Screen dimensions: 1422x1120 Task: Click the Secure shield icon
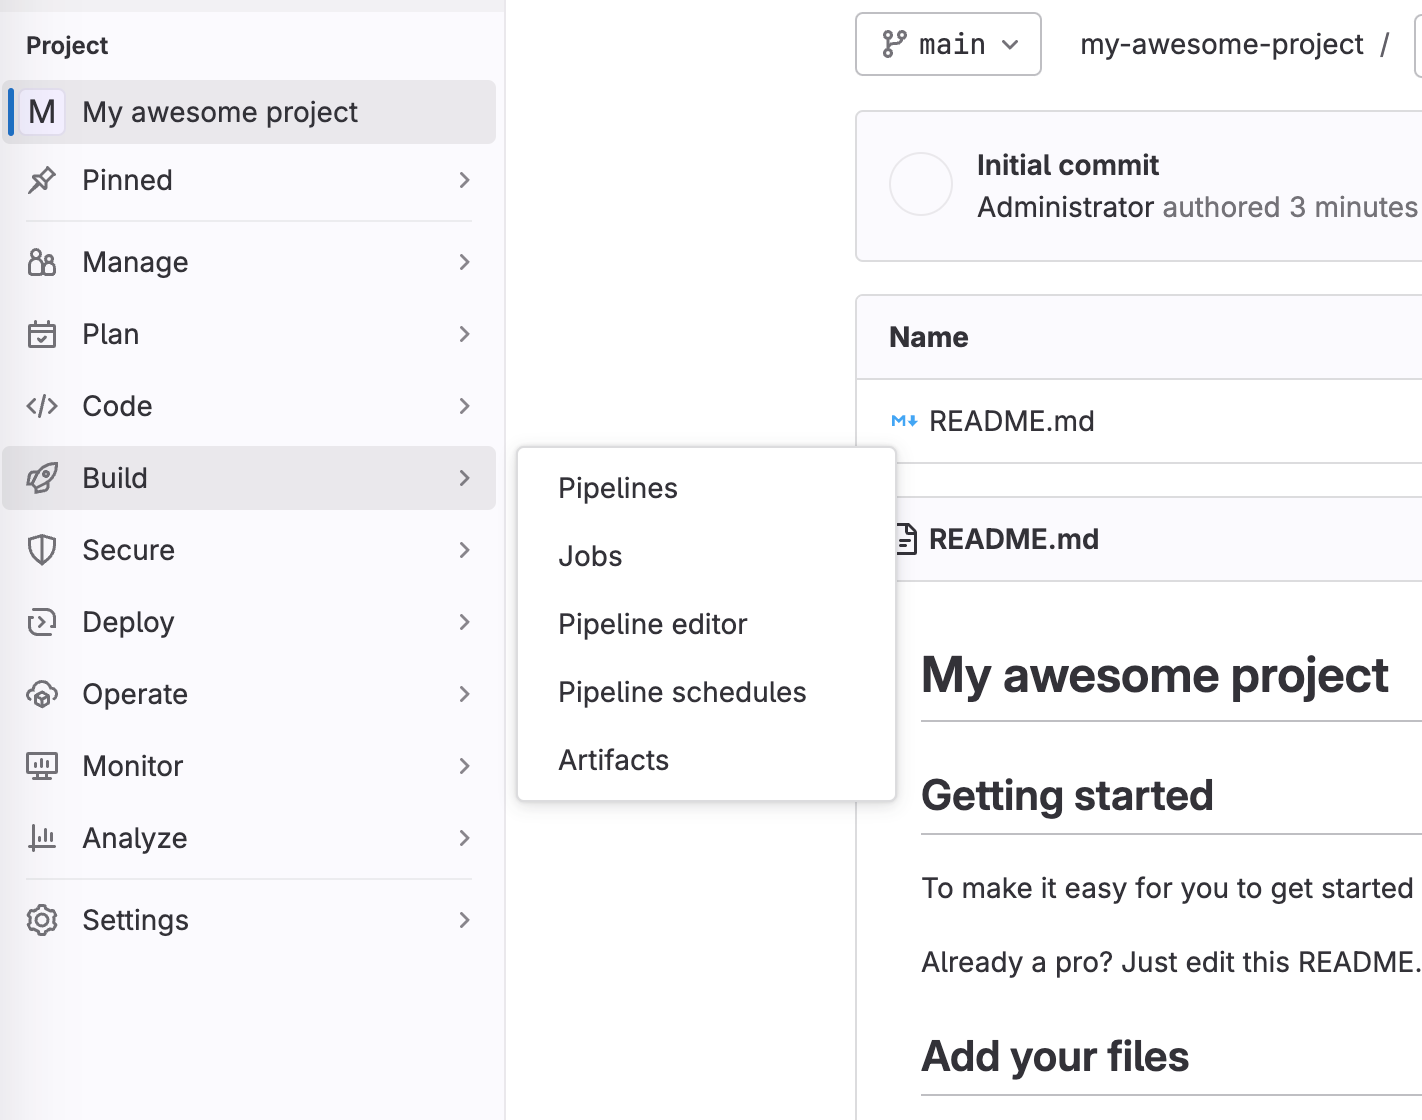click(42, 550)
